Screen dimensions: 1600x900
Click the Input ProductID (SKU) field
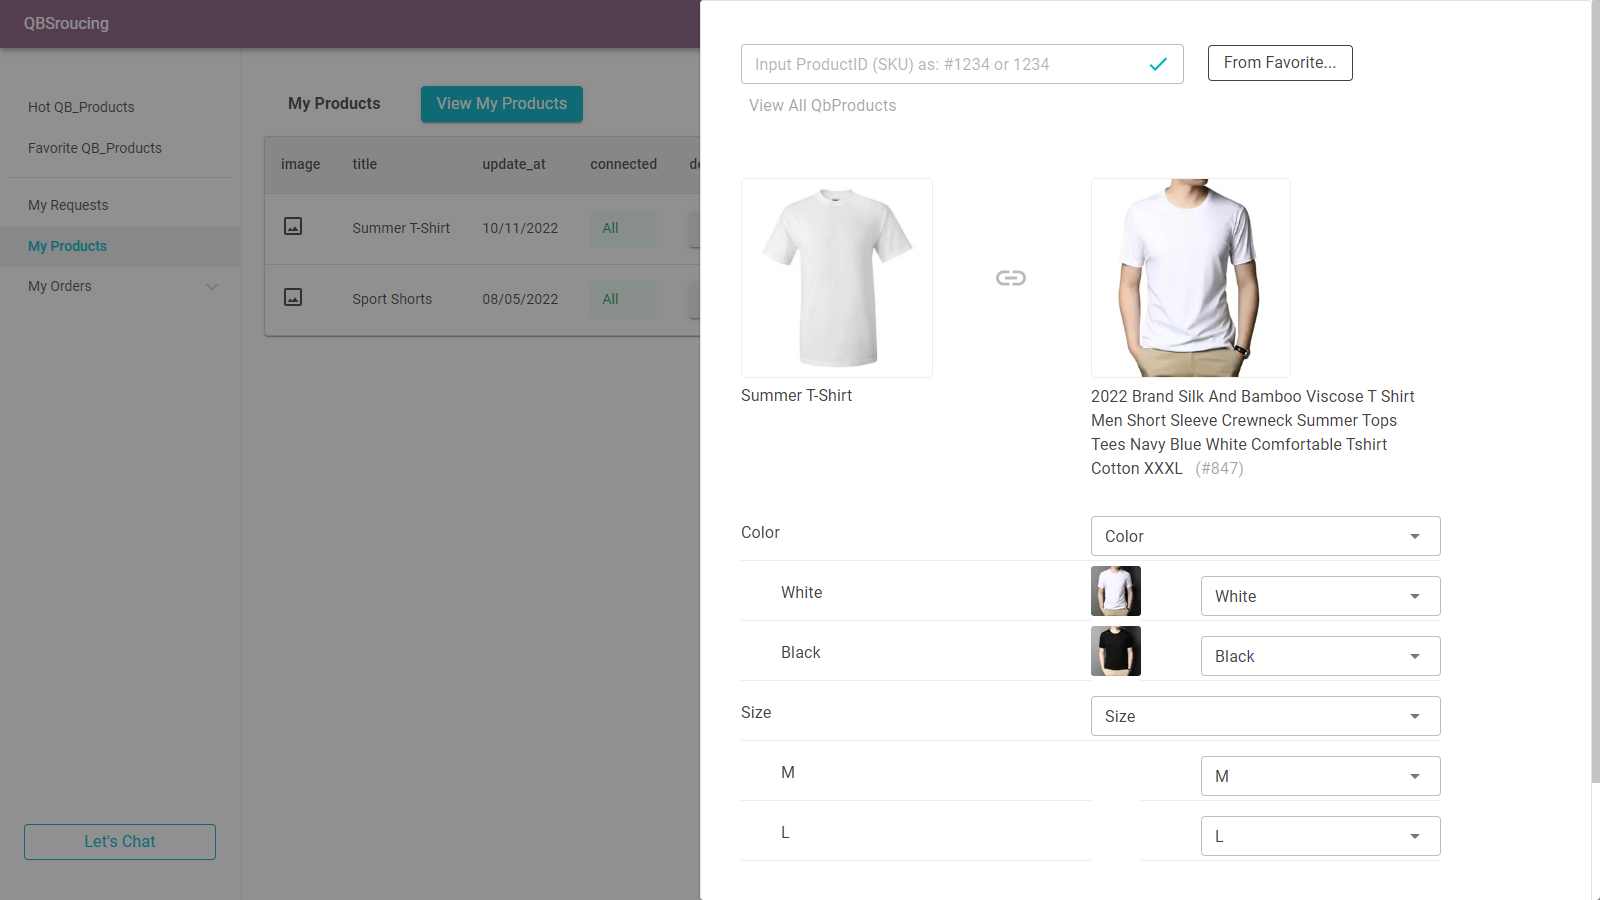click(940, 64)
